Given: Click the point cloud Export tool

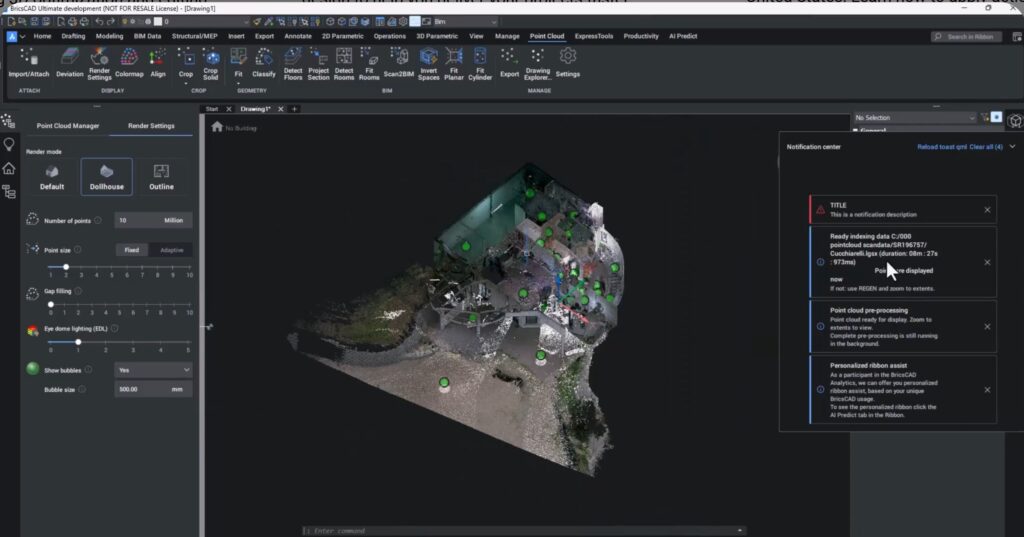Looking at the screenshot, I should (x=509, y=63).
